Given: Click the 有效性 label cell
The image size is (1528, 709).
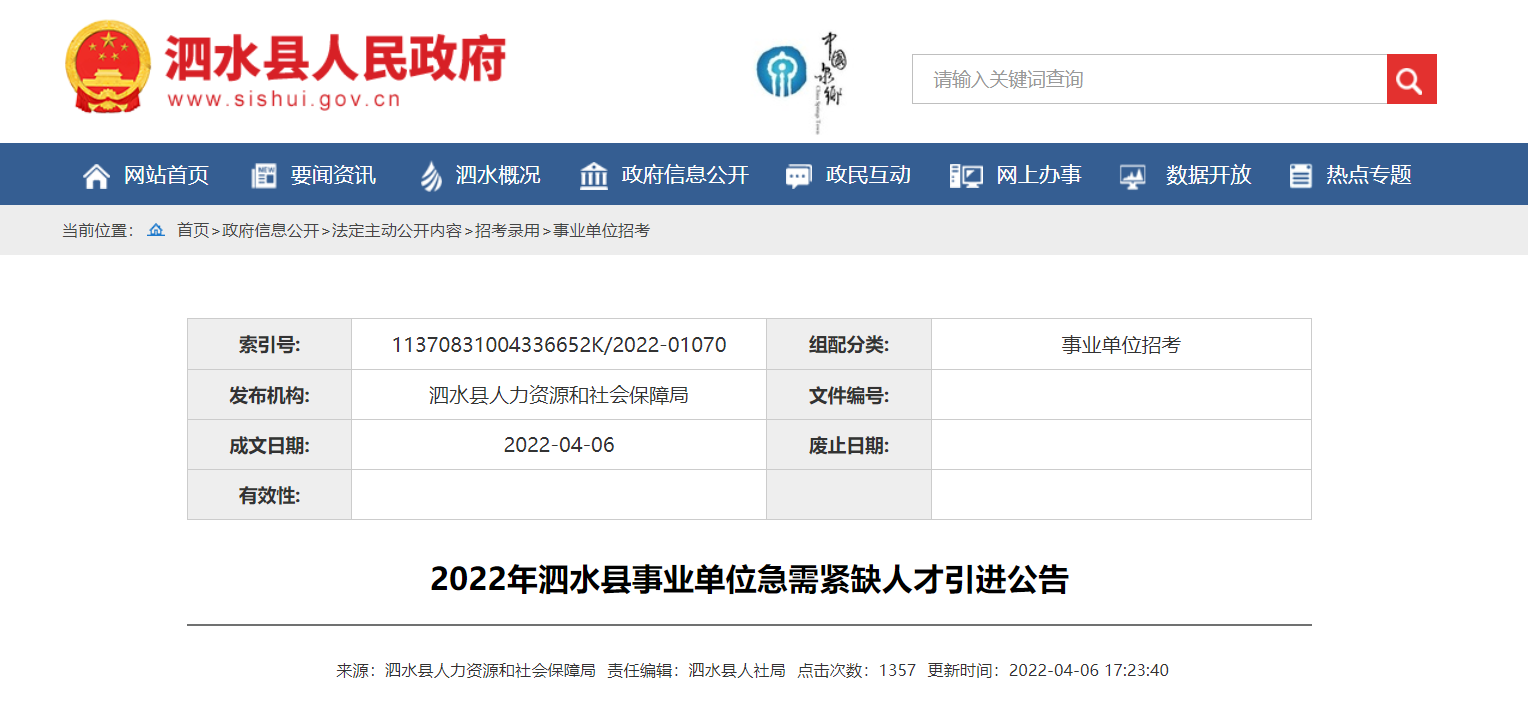Looking at the screenshot, I should (269, 495).
